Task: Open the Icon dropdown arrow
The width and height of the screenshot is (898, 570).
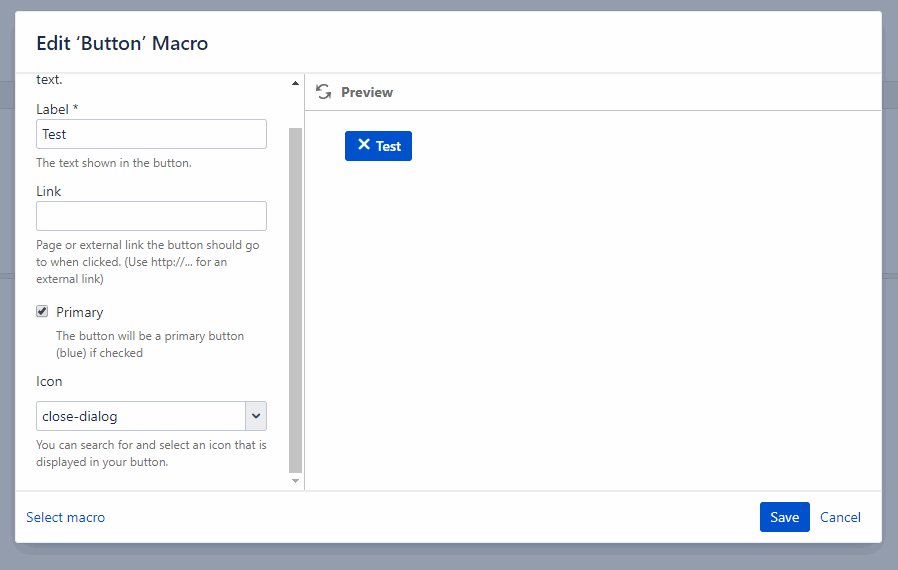Action: pos(256,416)
